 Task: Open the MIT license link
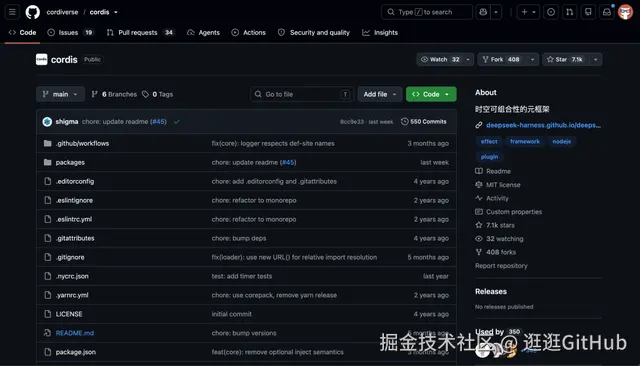point(498,185)
